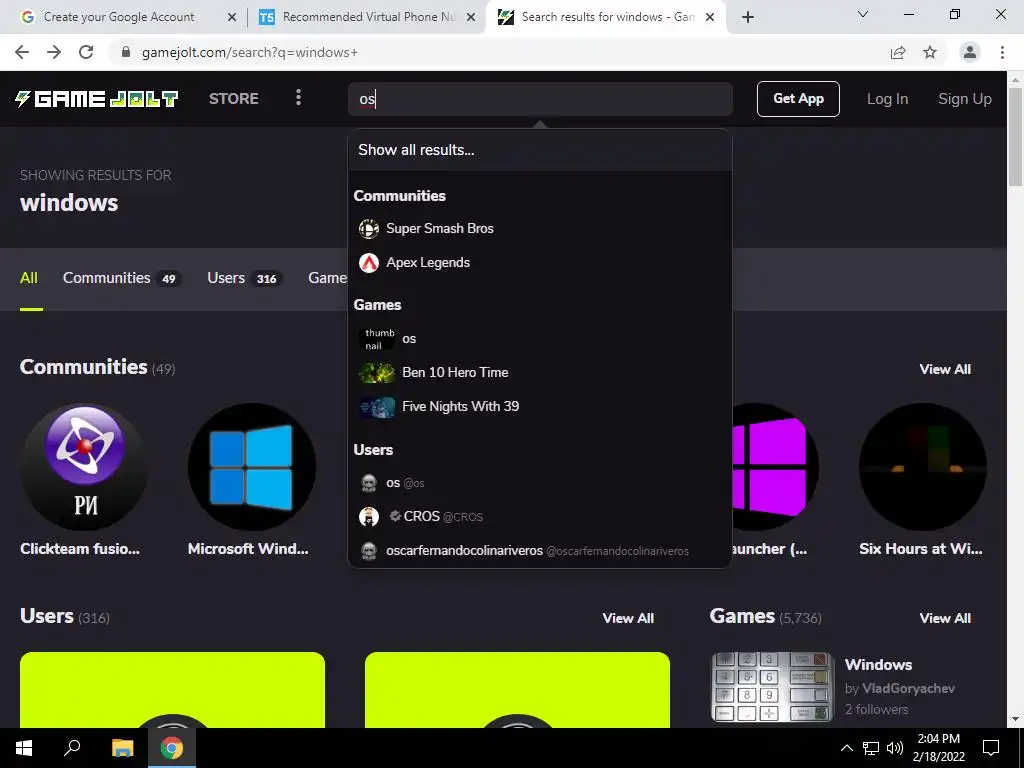Click Windows game title
This screenshot has width=1024, height=768.
(878, 665)
